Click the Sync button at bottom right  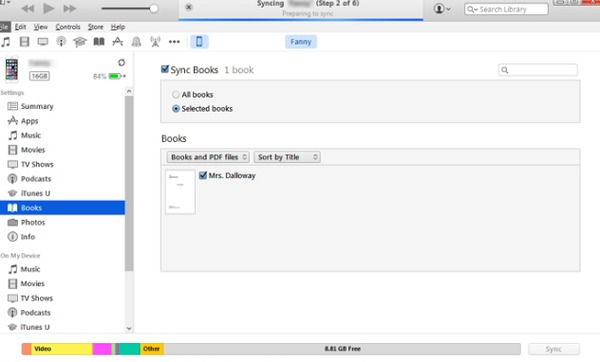tap(554, 349)
